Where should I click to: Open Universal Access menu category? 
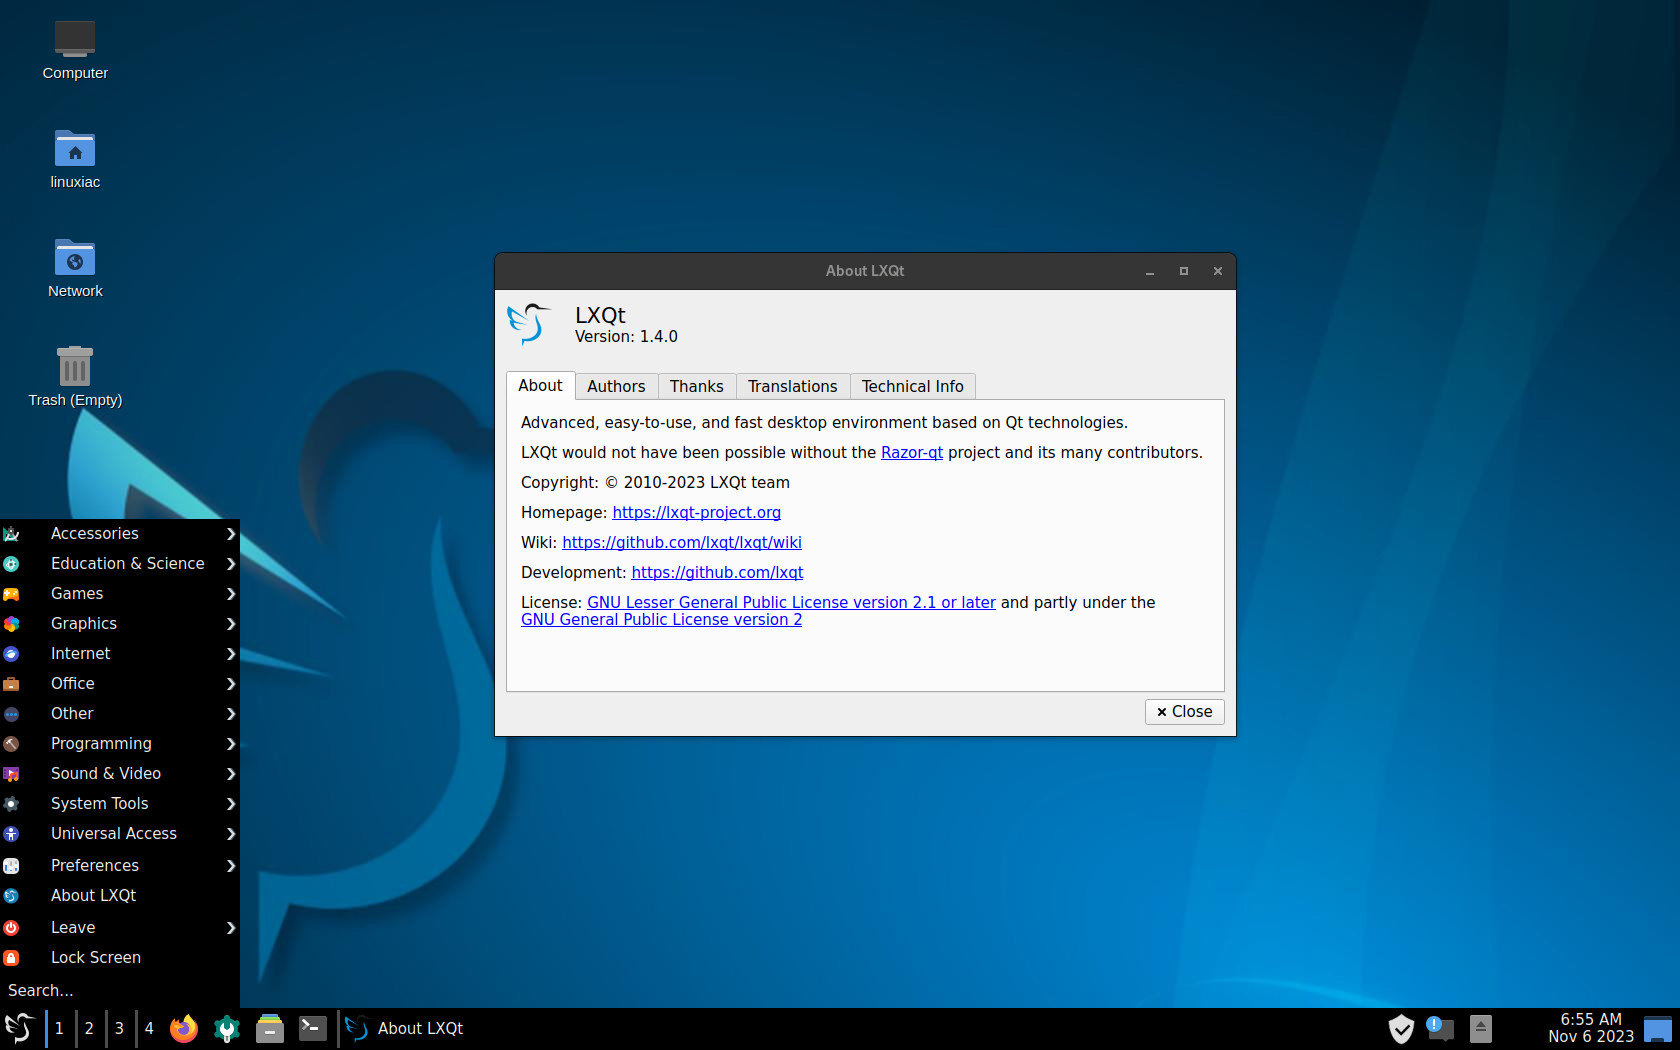point(120,834)
